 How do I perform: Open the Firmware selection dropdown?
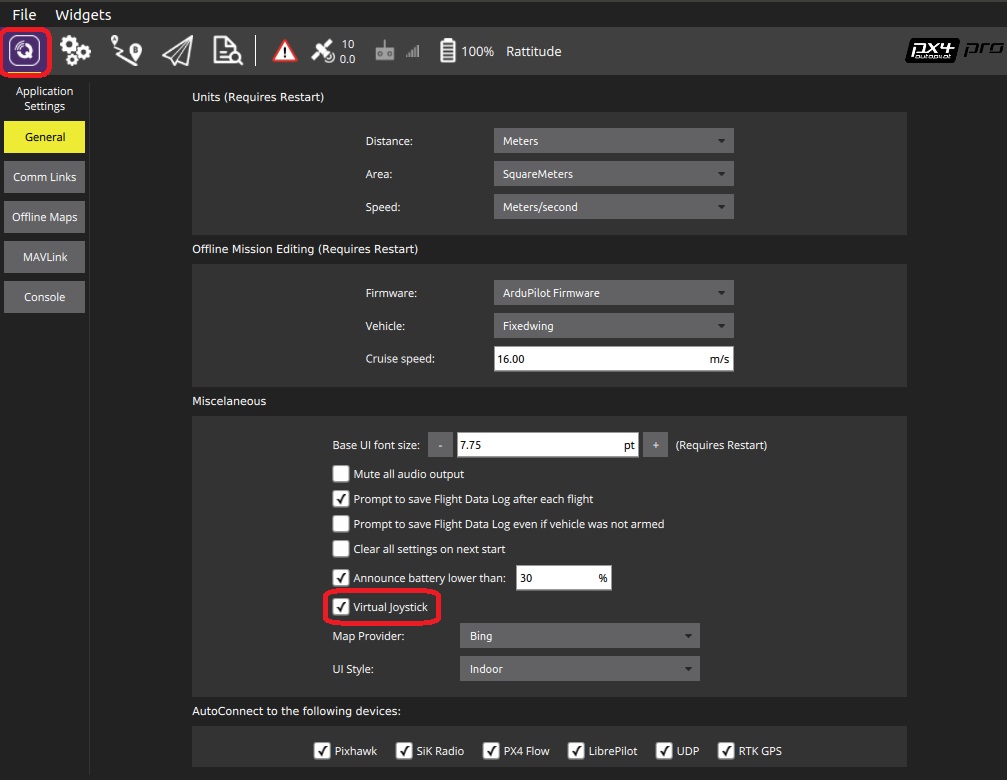[x=613, y=293]
